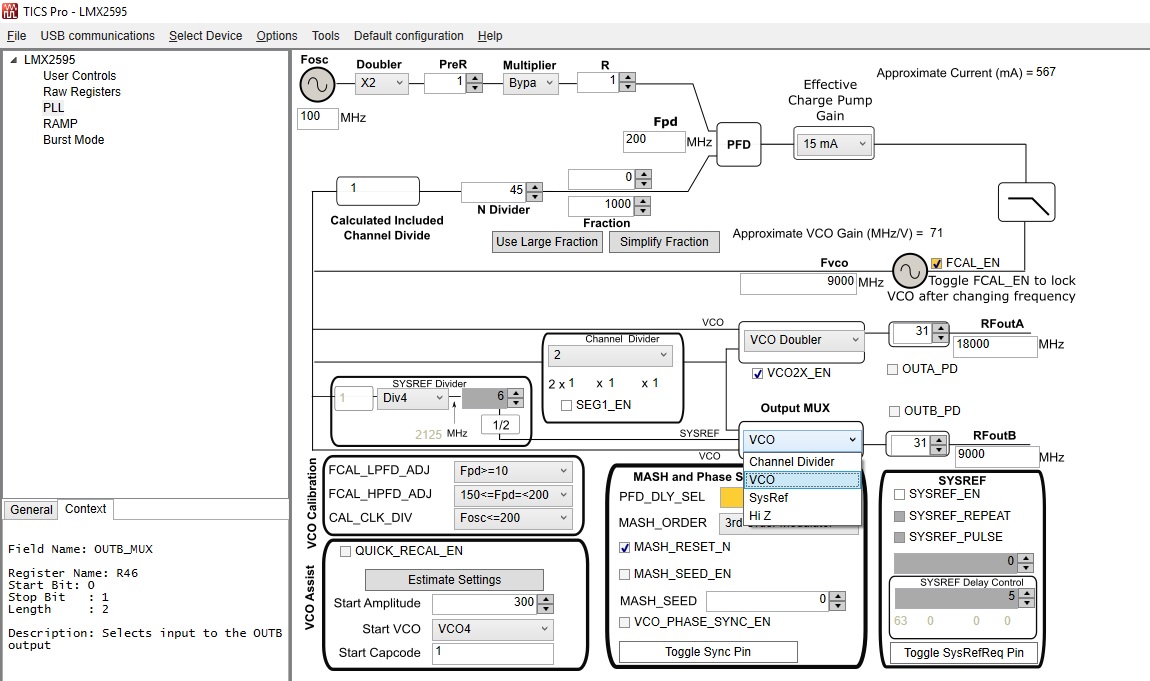Open Default configuration menu
Image resolution: width=1150 pixels, height=681 pixels.
(x=409, y=36)
